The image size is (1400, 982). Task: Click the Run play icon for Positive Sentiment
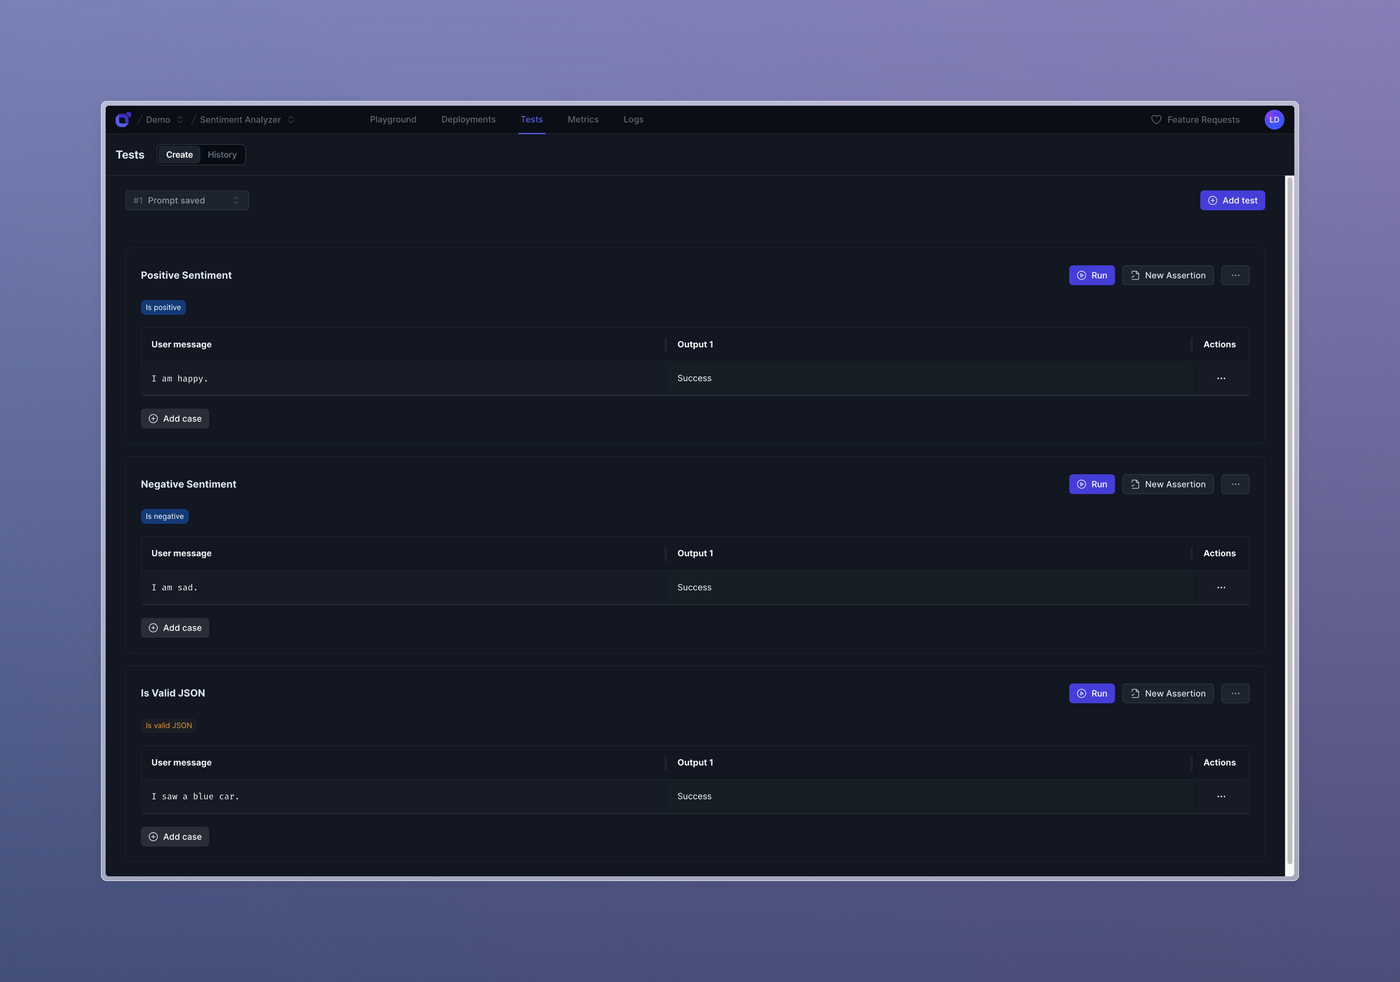[1080, 275]
